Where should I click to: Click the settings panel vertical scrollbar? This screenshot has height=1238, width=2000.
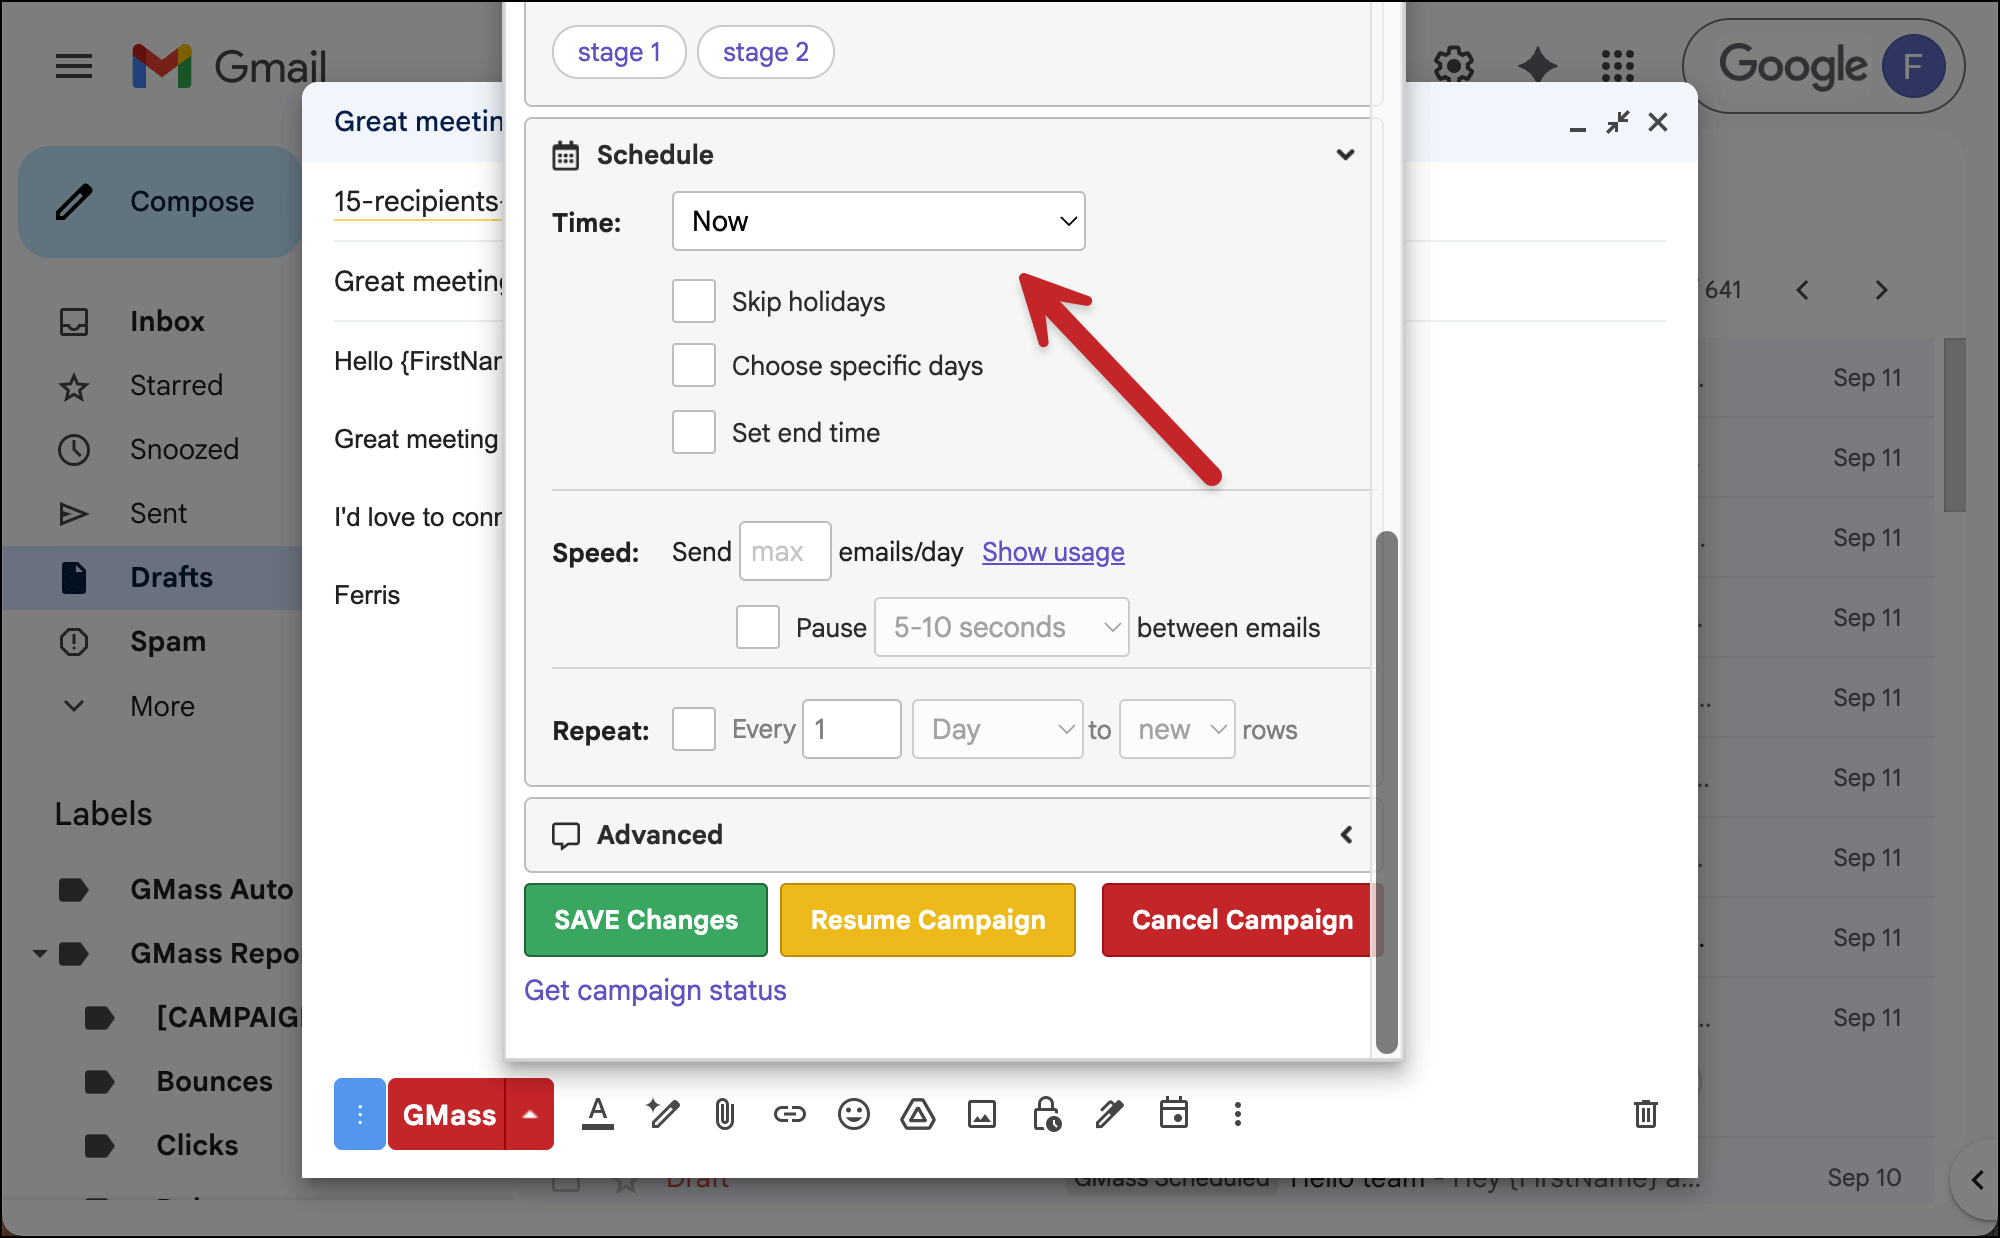pos(1386,790)
